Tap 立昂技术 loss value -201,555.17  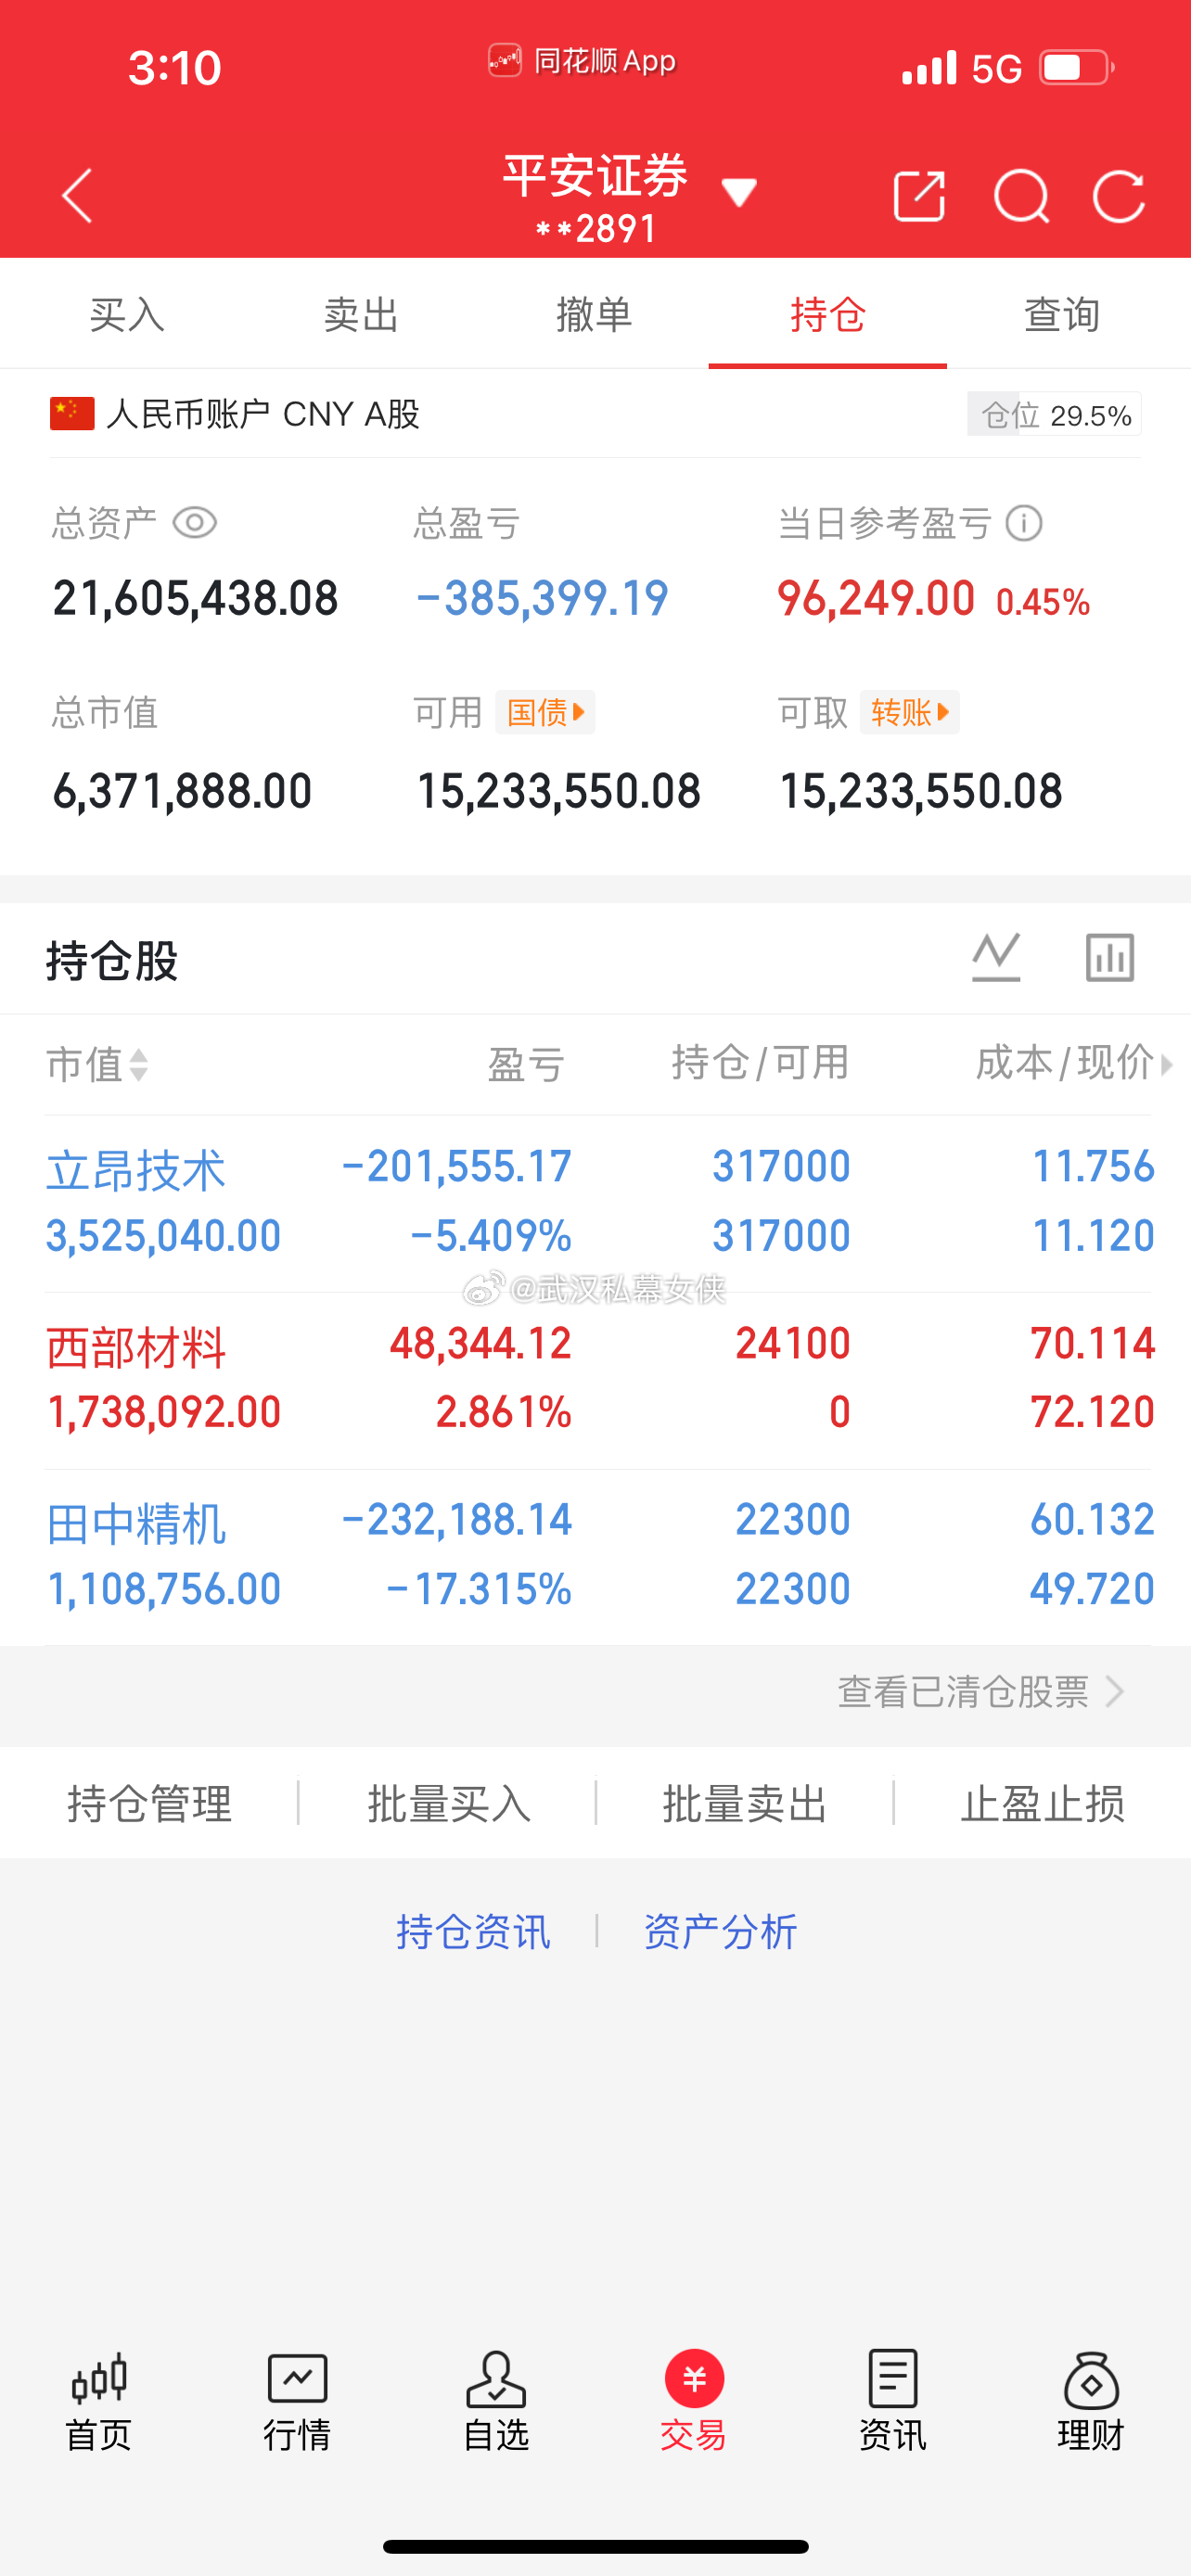click(457, 1166)
